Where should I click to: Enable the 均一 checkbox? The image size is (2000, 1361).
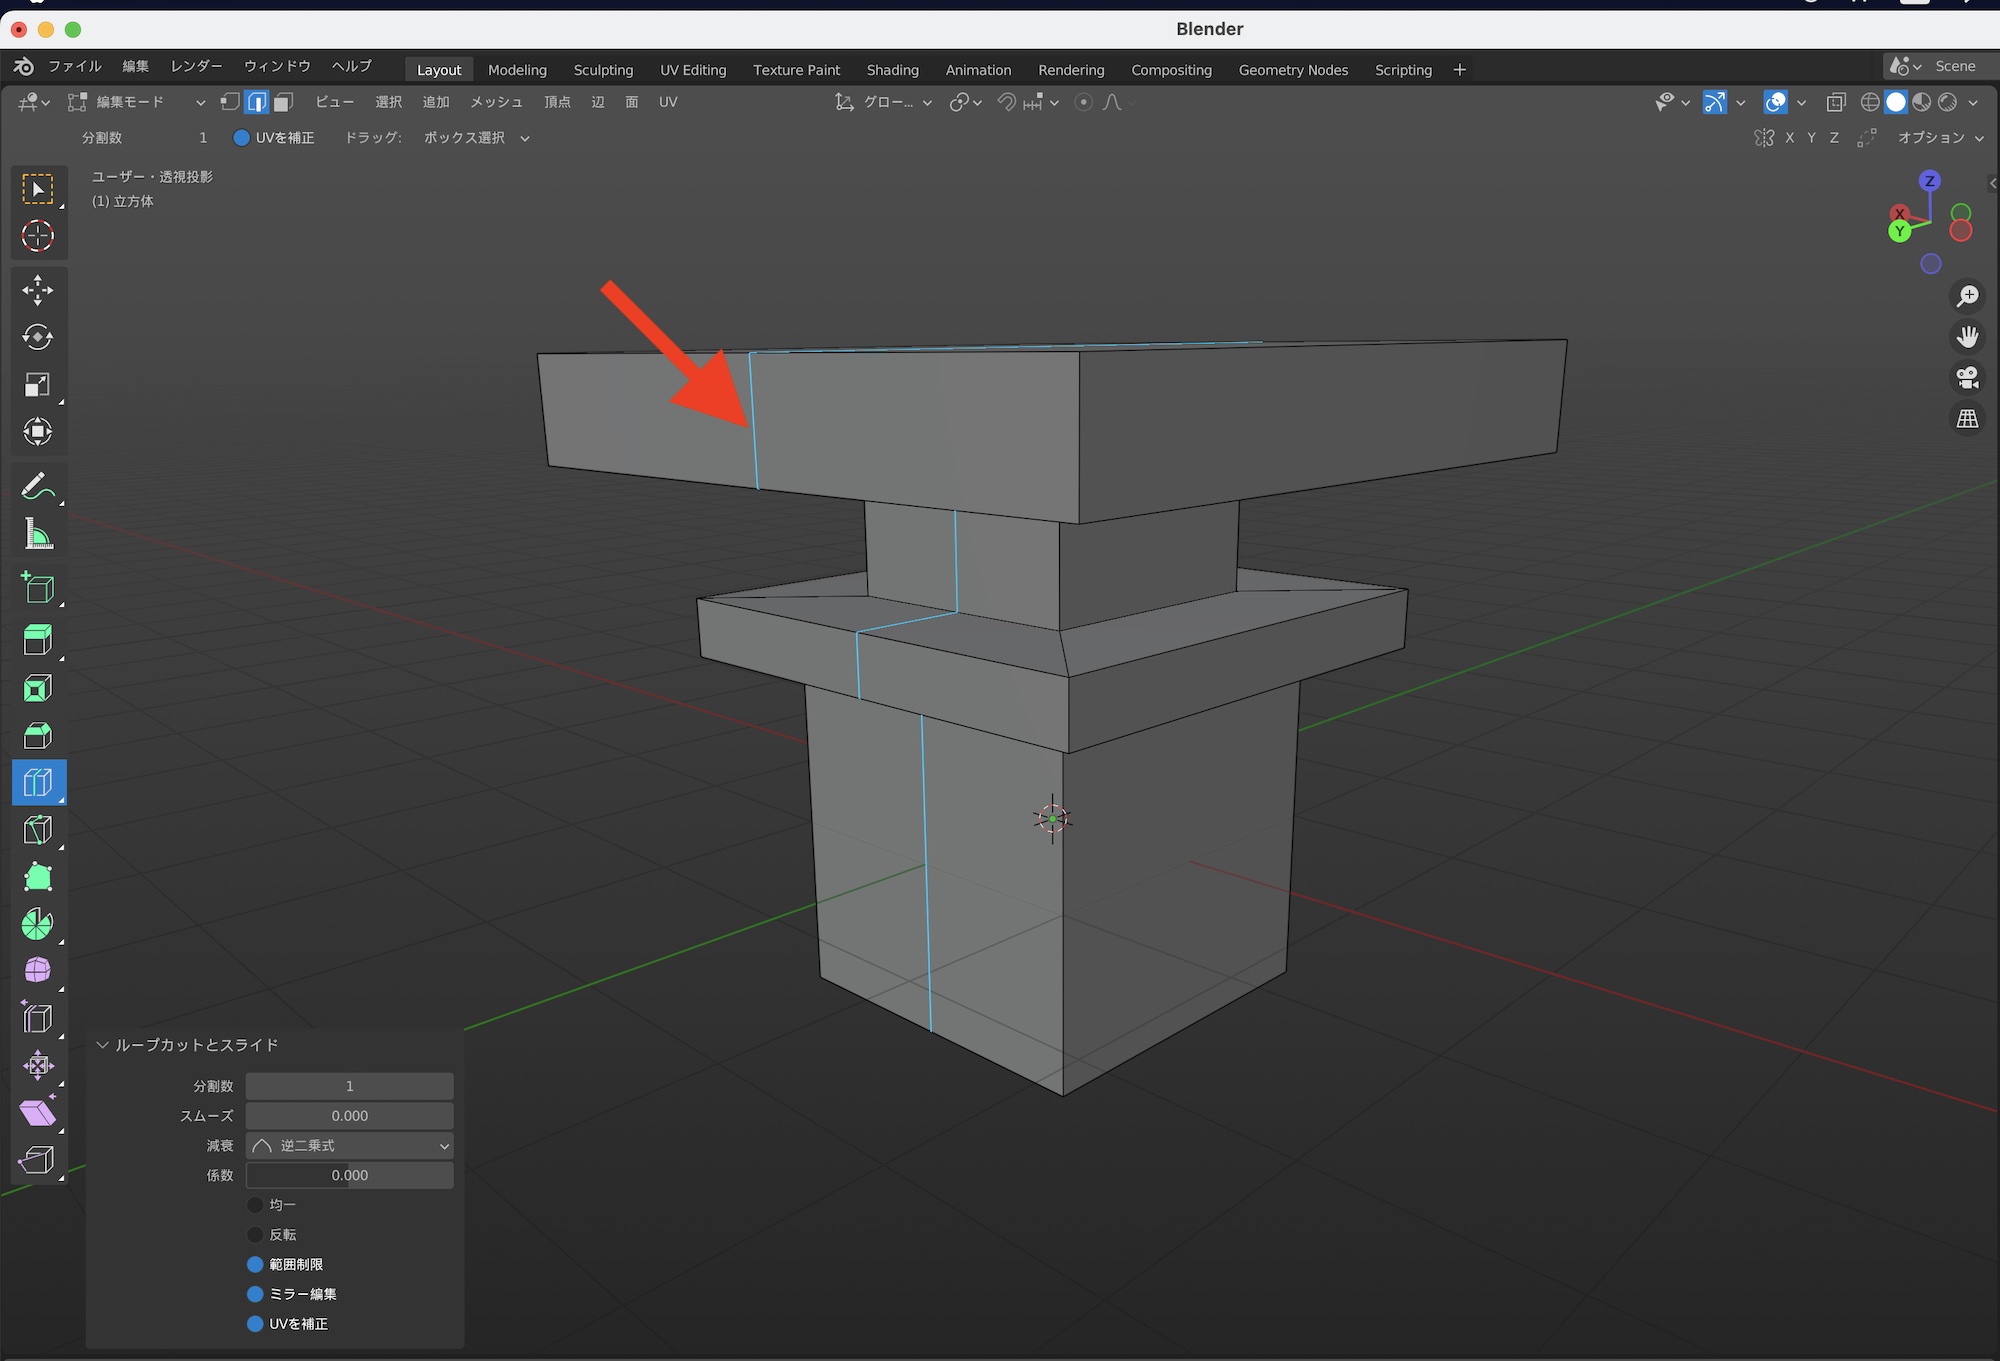coord(256,1205)
